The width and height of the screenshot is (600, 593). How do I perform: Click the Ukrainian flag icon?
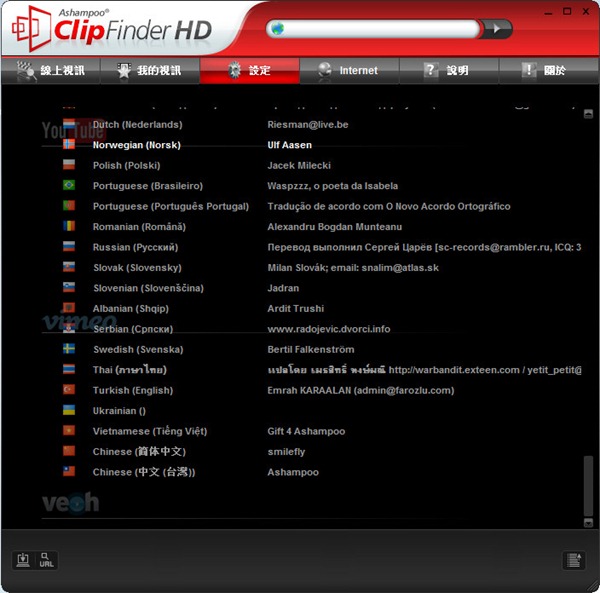coord(69,410)
